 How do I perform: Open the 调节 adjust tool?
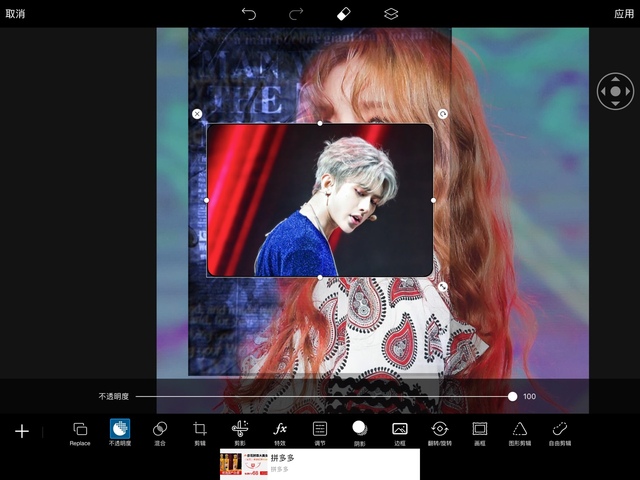[320, 429]
